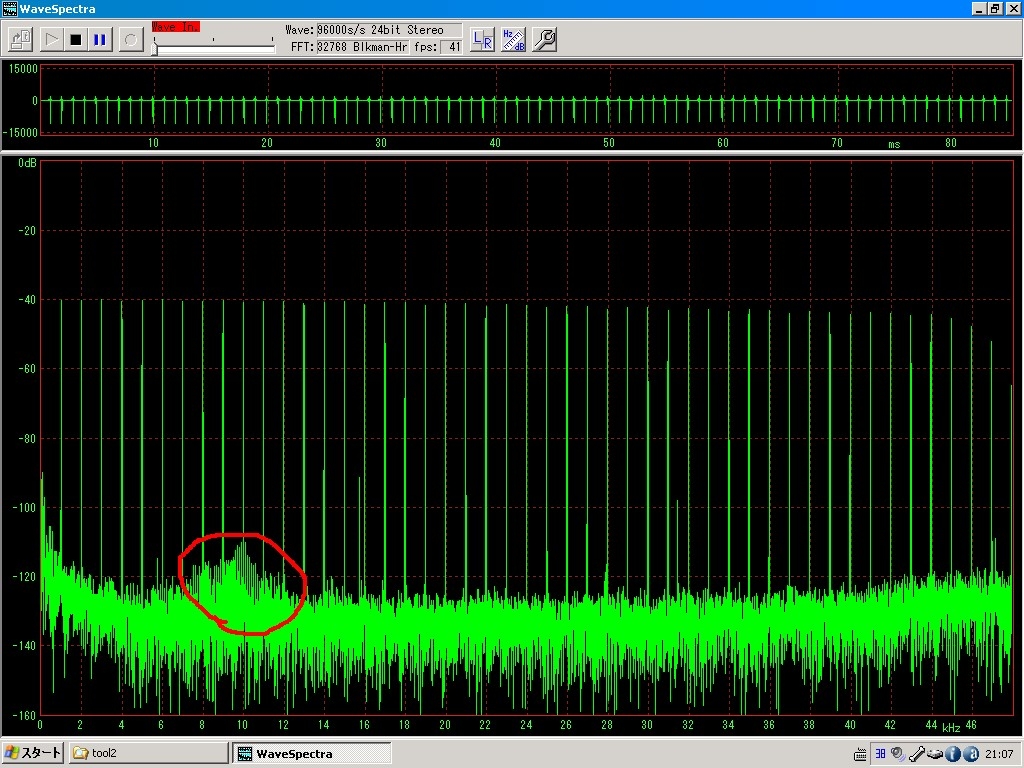Select the WaveSpectra taskbar button

(310, 753)
